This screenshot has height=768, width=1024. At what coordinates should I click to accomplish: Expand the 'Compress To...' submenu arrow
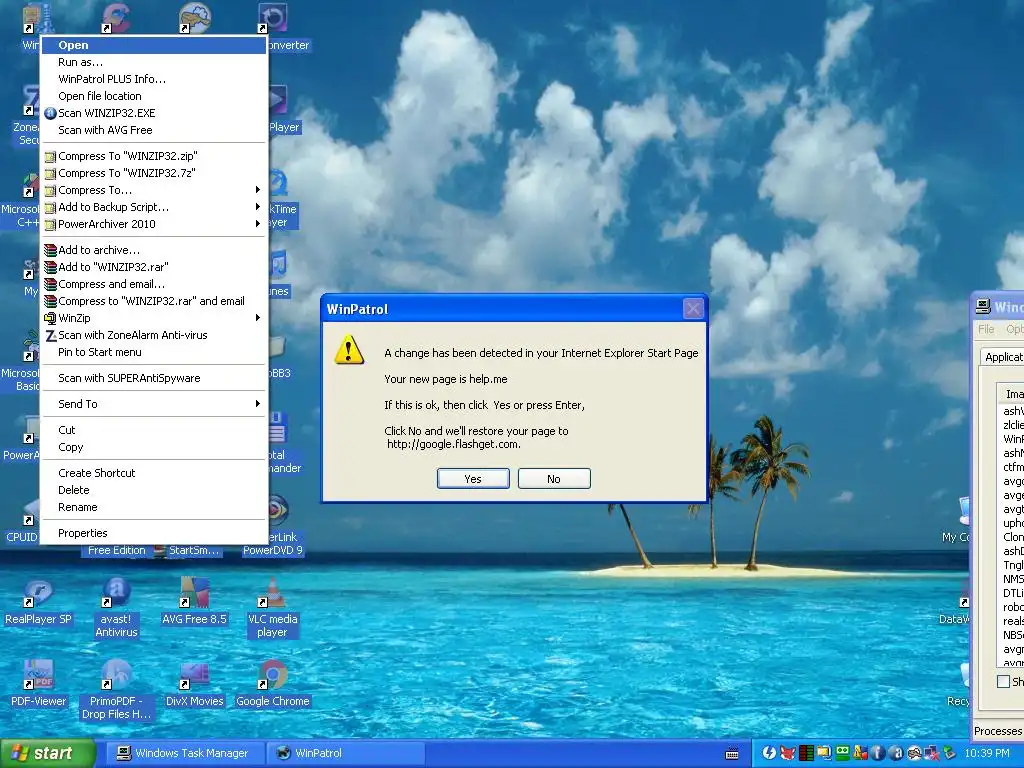pos(258,190)
